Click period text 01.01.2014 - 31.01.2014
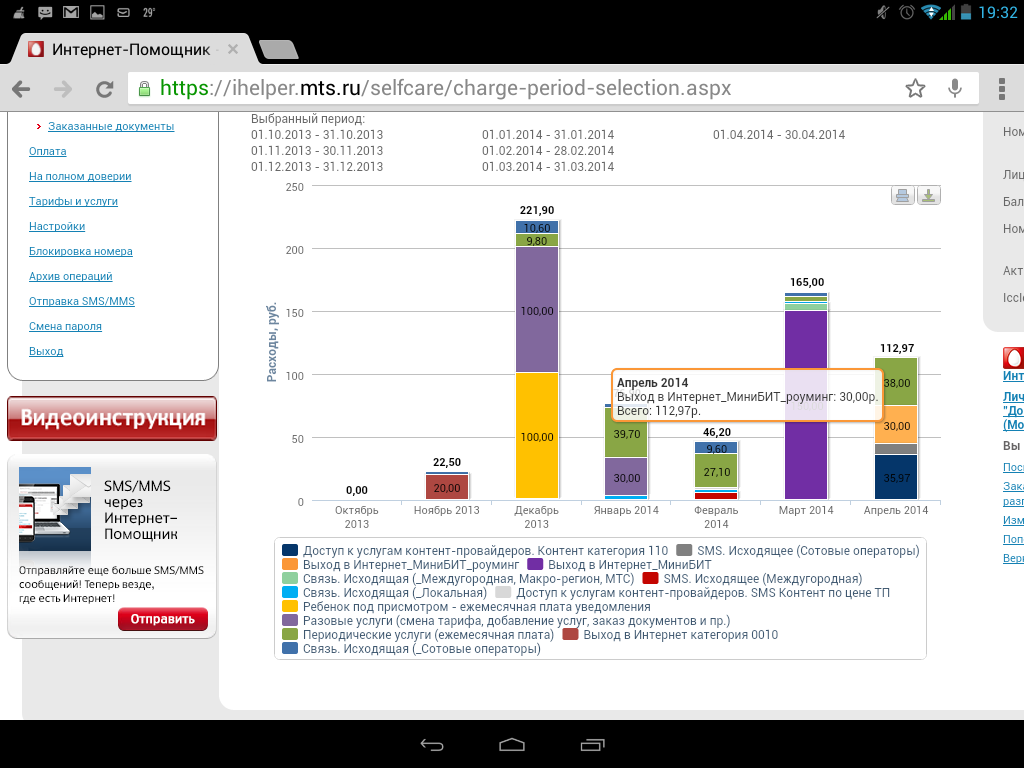 tap(548, 135)
